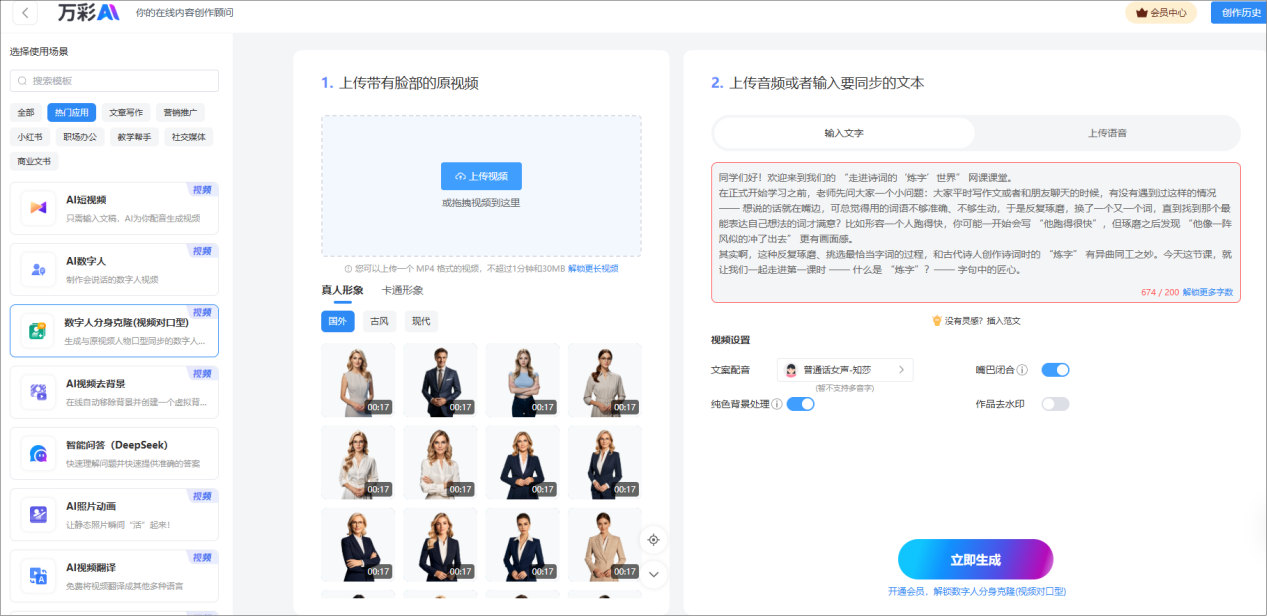The height and width of the screenshot is (616, 1267).
Task: Select the 卡通形象 tab
Action: [402, 291]
